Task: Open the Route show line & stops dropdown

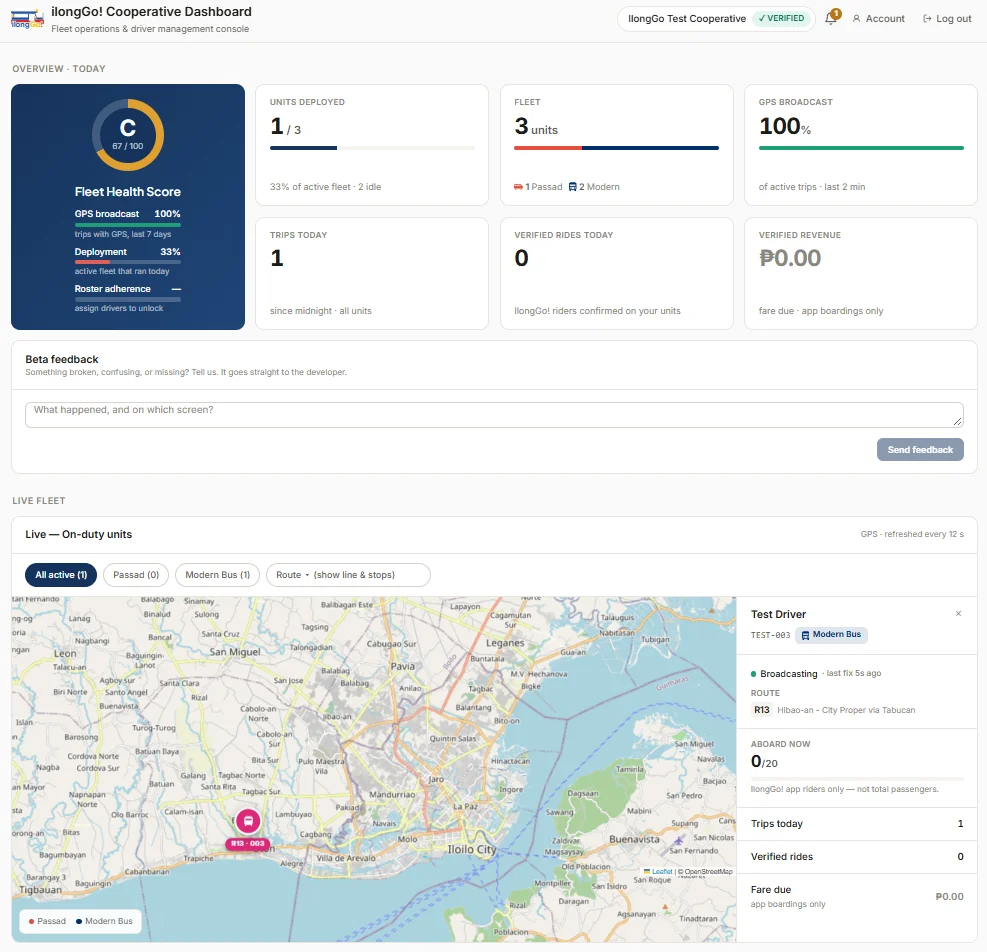Action: pyautogui.click(x=348, y=575)
